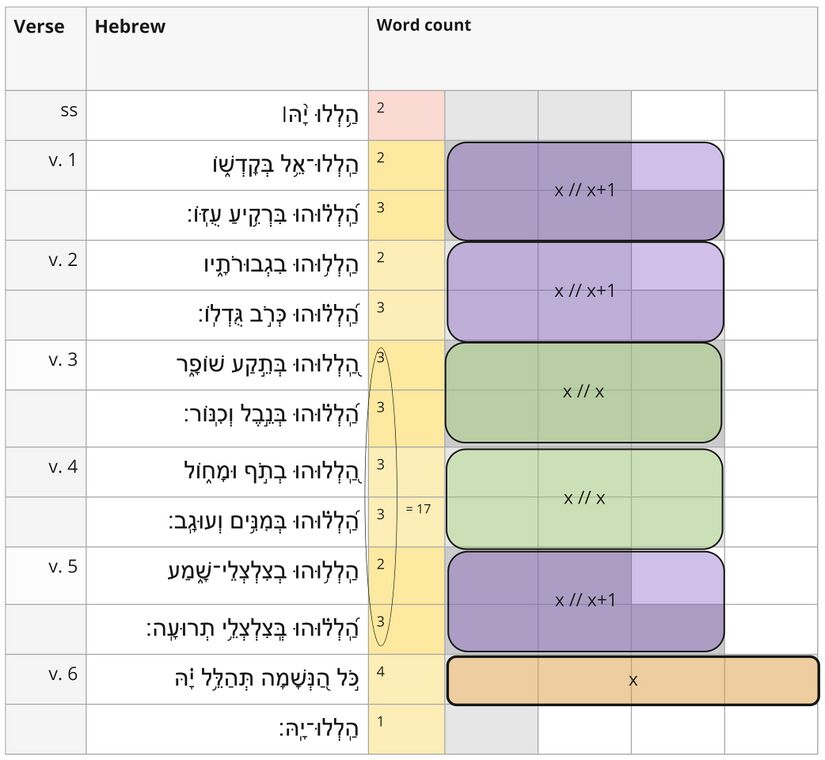
Task: Click the "Verse" column header
Action: [x=39, y=27]
